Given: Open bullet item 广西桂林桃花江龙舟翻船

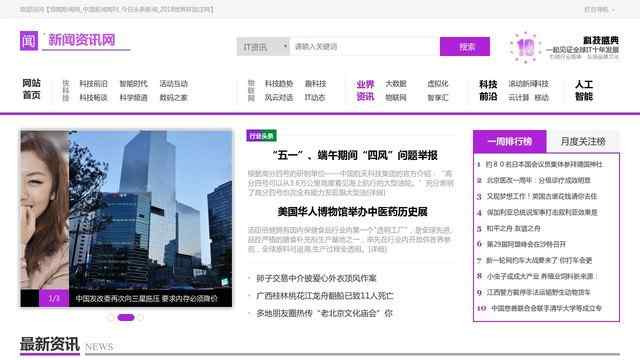Looking at the screenshot, I should [325, 296].
